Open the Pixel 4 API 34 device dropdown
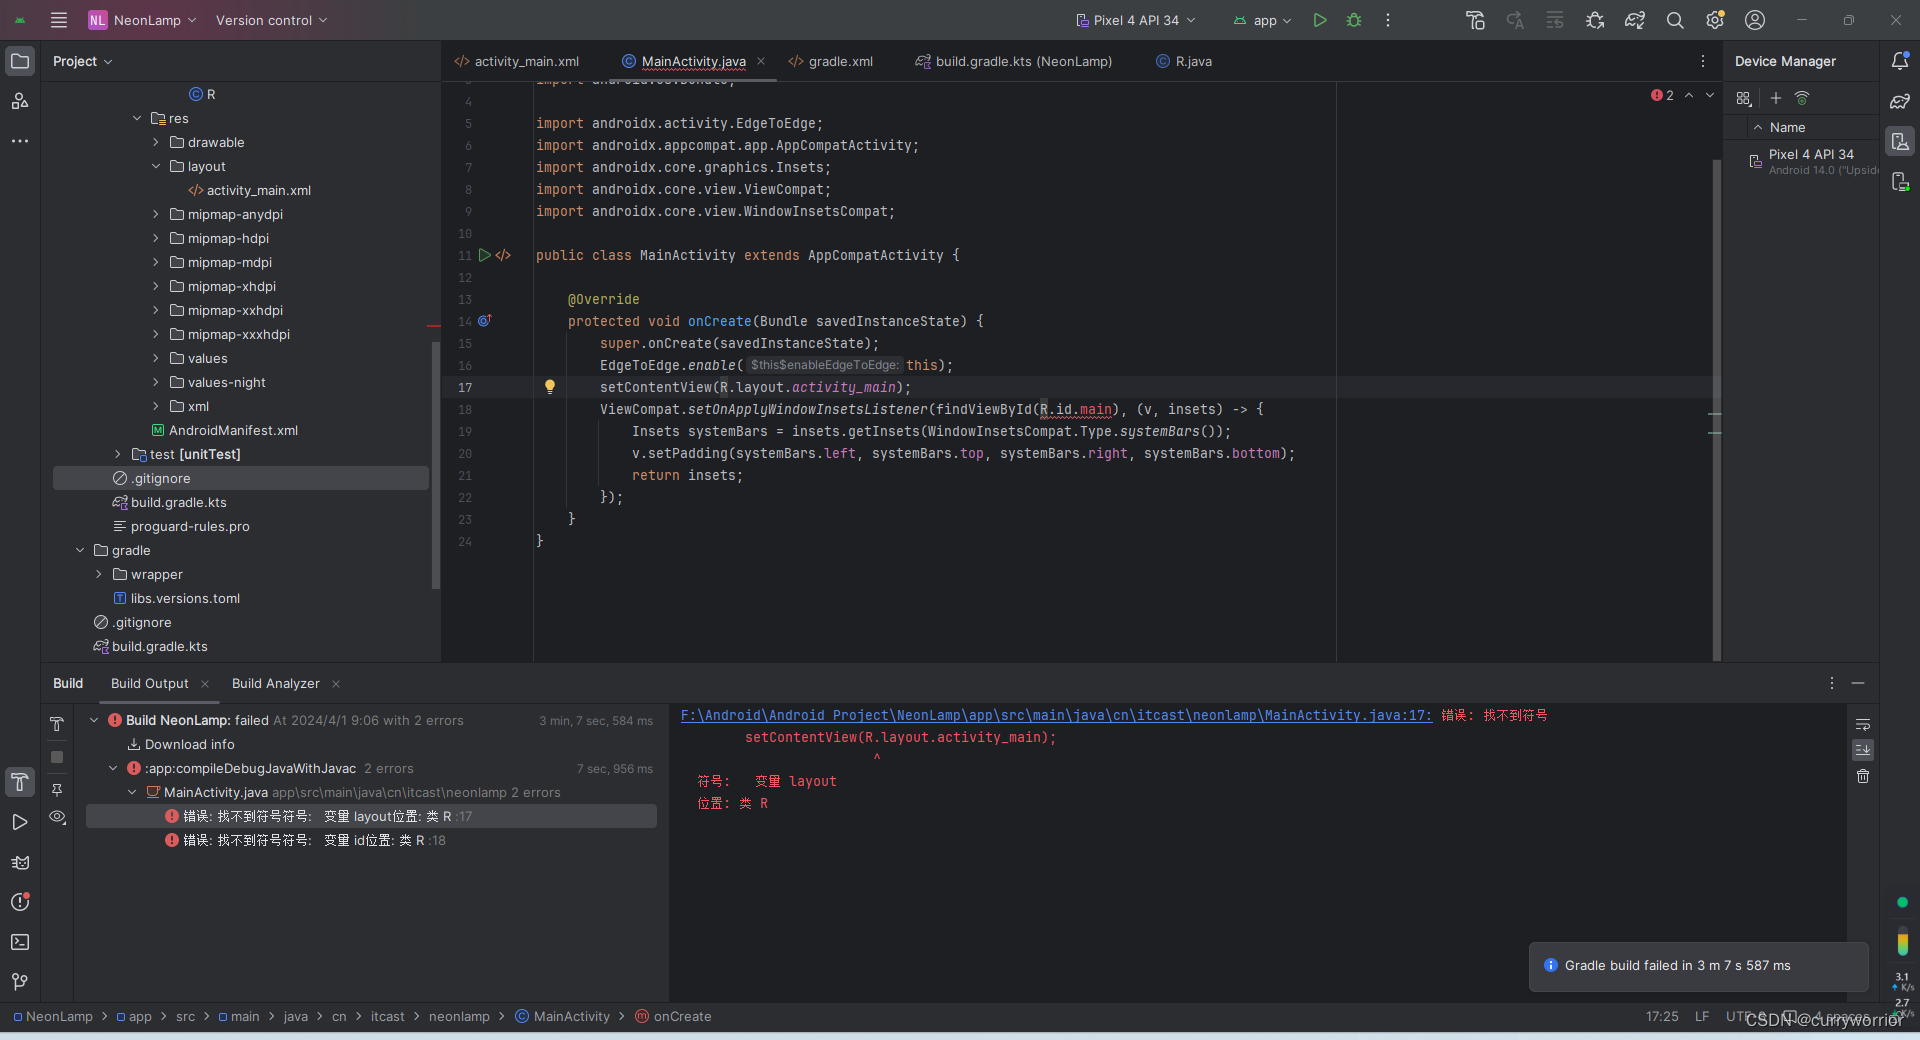The width and height of the screenshot is (1920, 1040). tap(1135, 20)
